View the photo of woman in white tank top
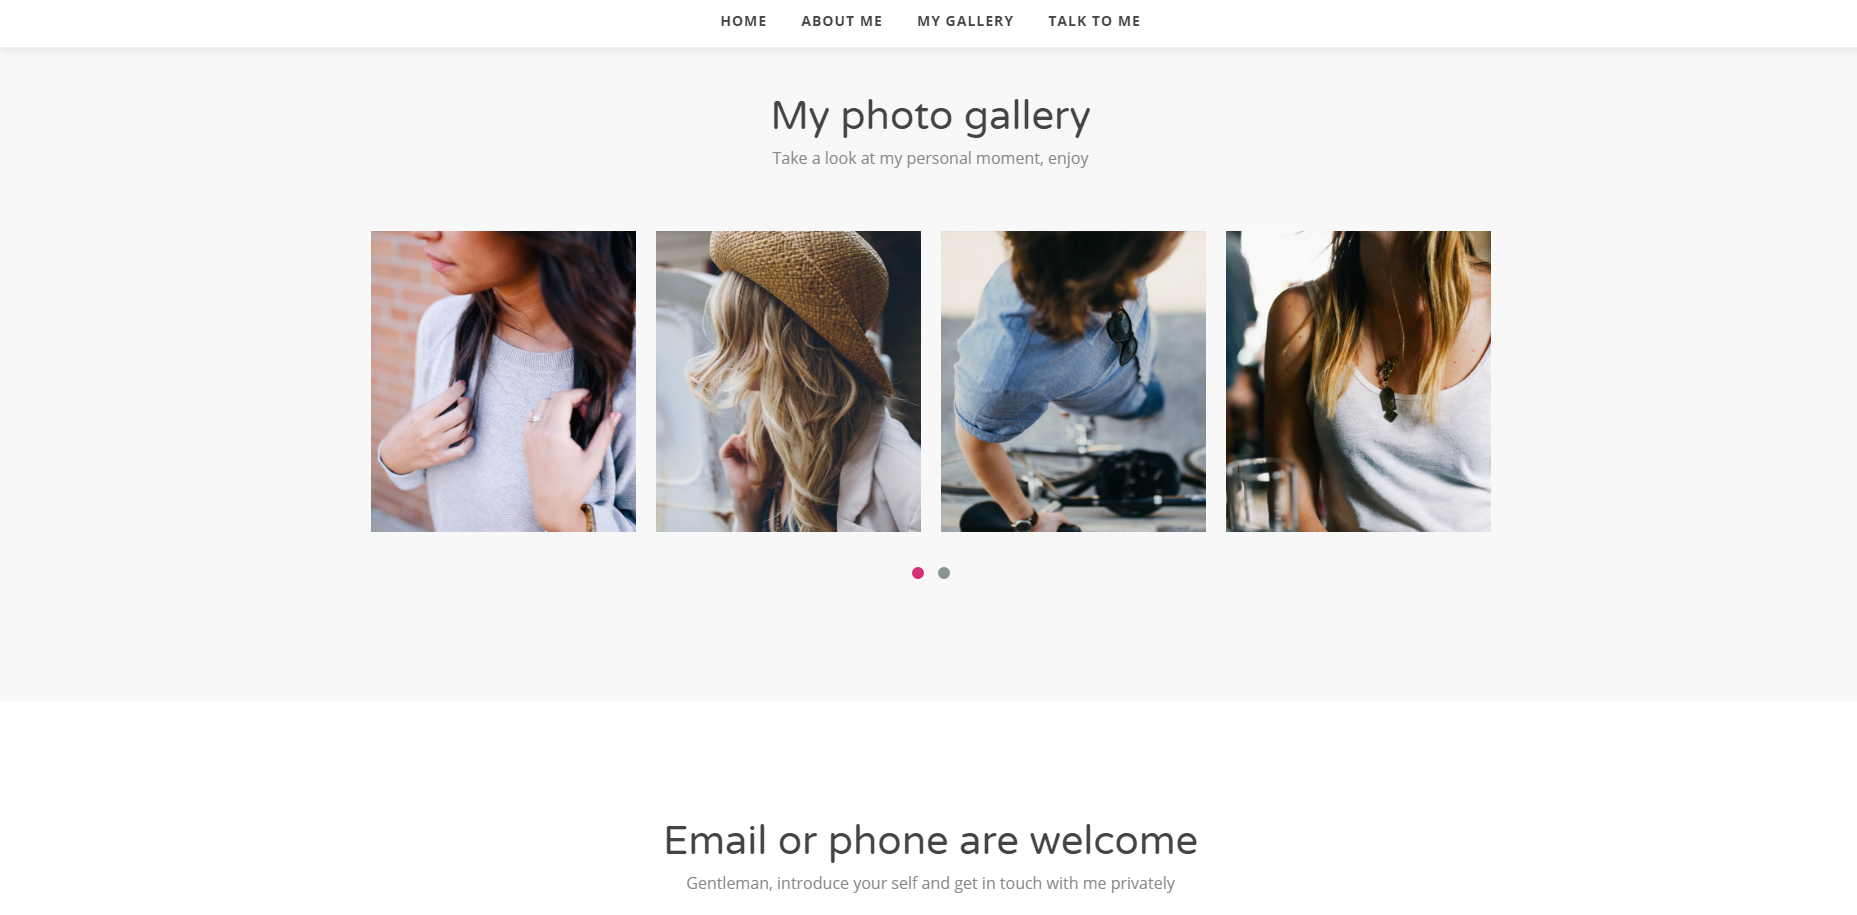The height and width of the screenshot is (915, 1857). tap(1358, 381)
